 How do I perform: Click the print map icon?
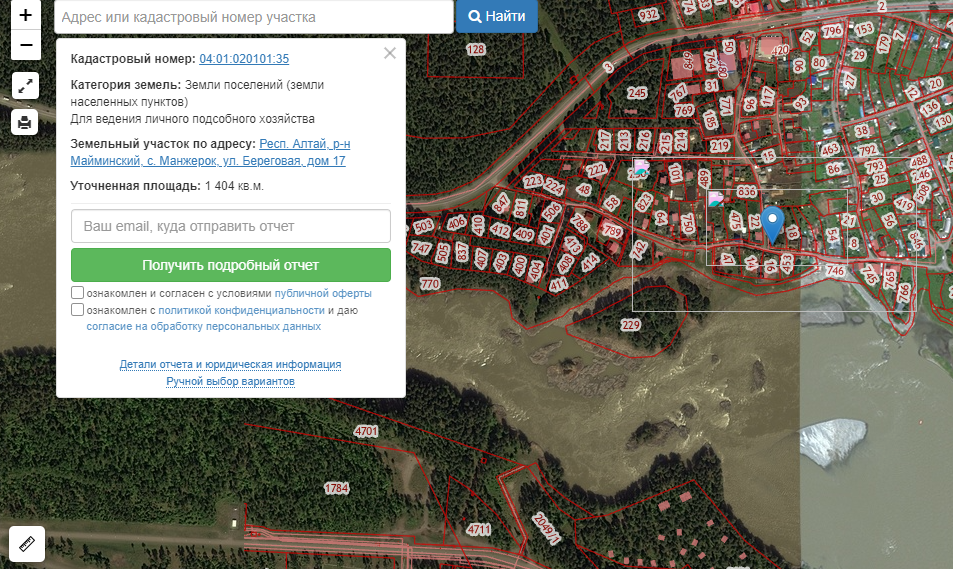click(x=25, y=122)
